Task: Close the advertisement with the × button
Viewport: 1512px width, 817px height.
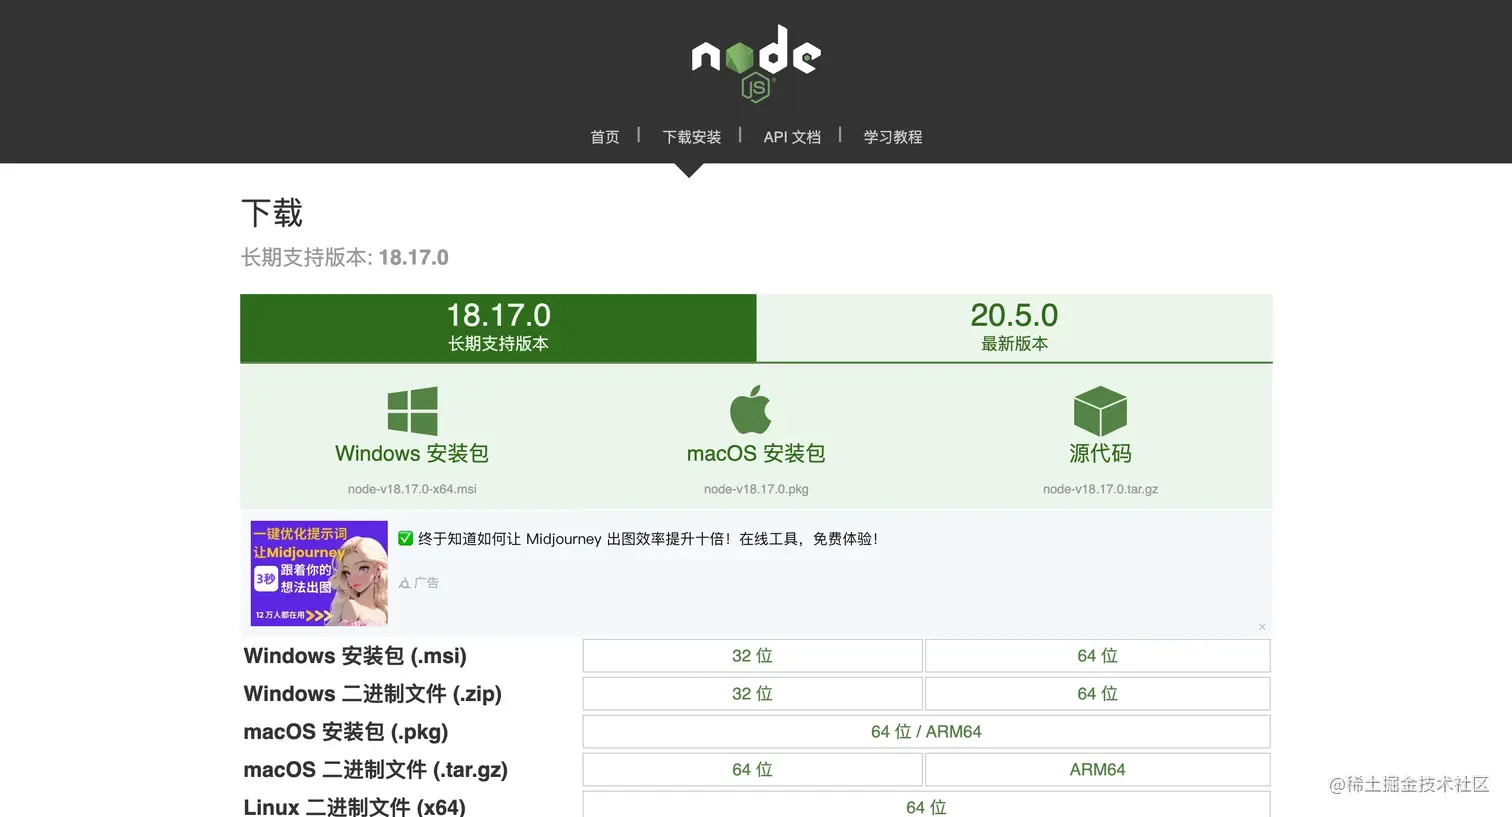Action: click(1262, 626)
